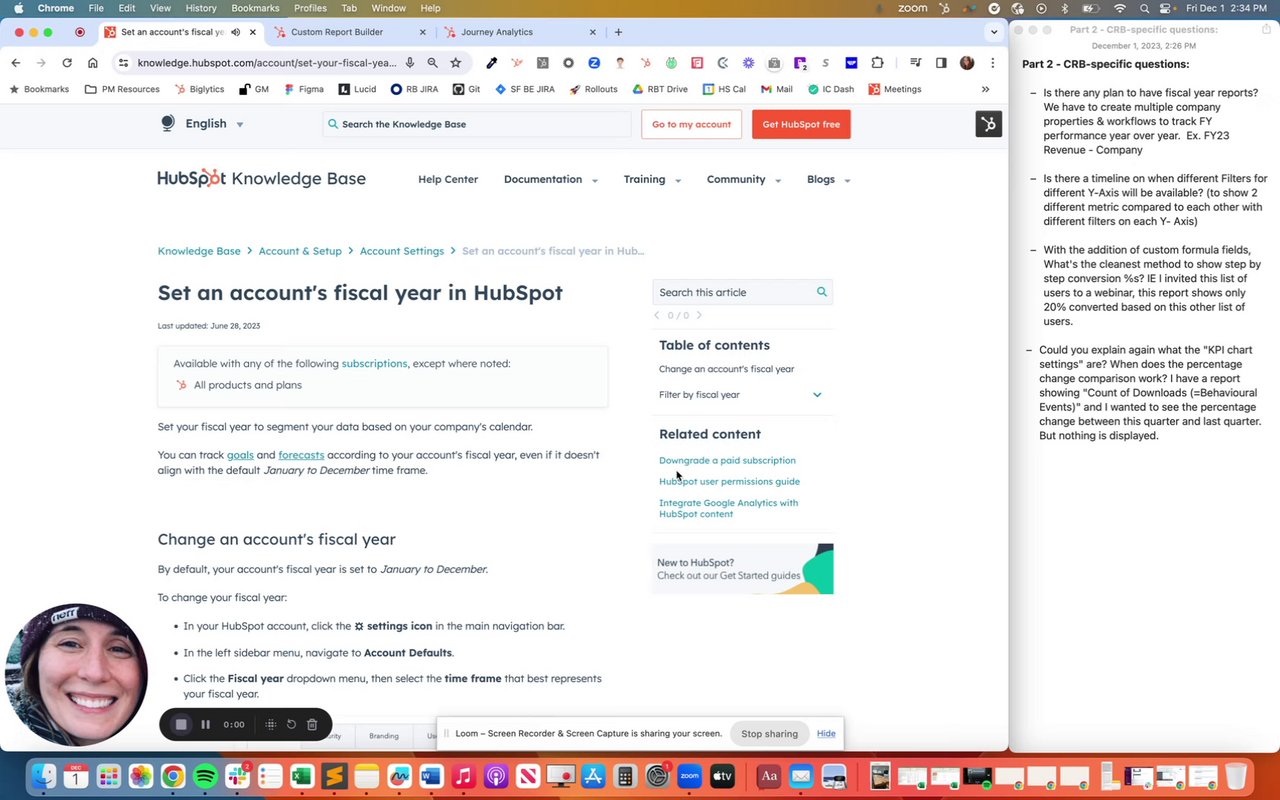This screenshot has width=1280, height=800.
Task: Click the Go to my account button
Action: click(x=692, y=124)
